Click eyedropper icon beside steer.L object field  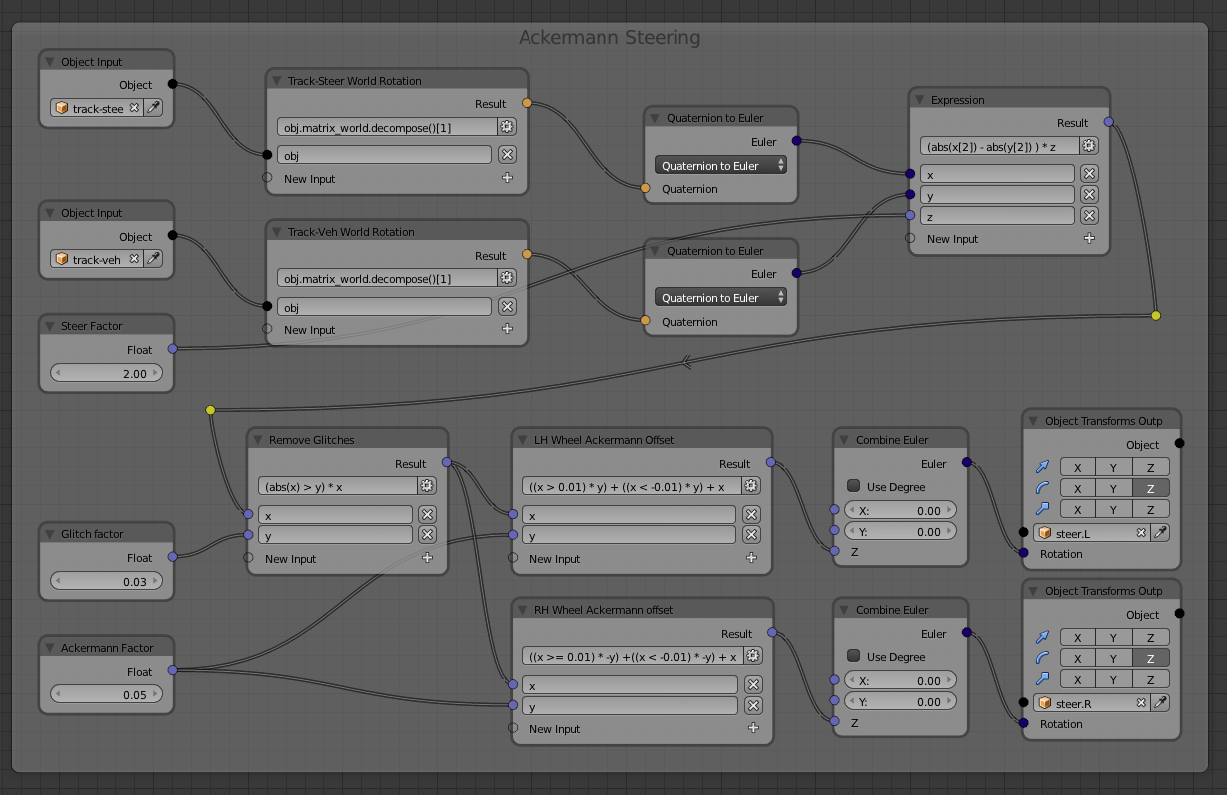[x=1160, y=533]
